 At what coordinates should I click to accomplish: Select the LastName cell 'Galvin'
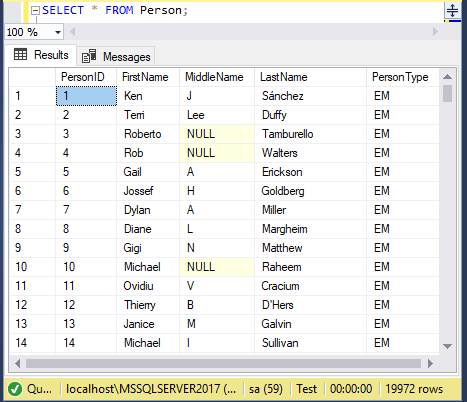[x=310, y=324]
